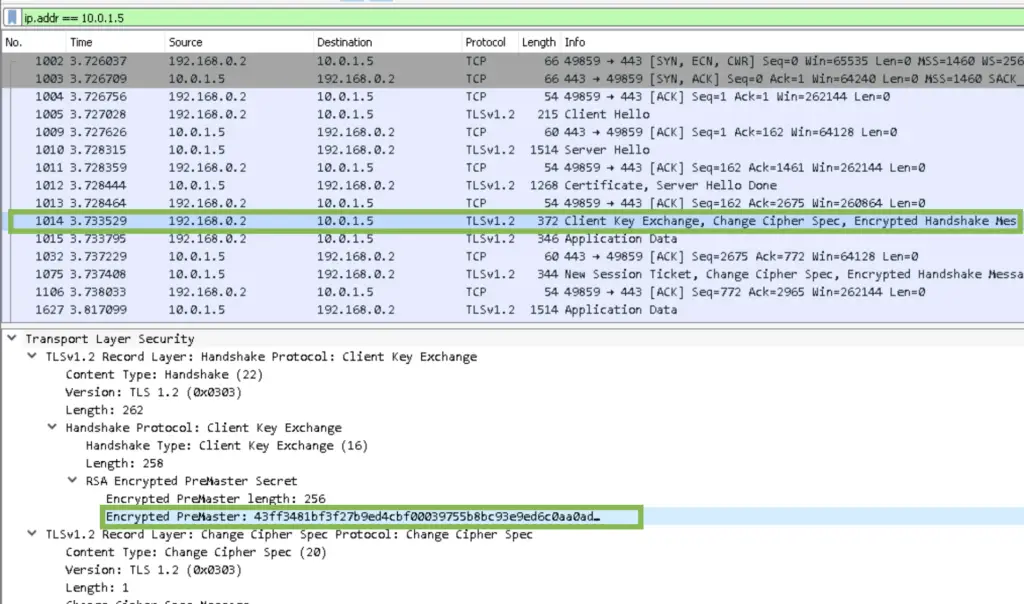Select packet 1013 ACK row

point(513,202)
